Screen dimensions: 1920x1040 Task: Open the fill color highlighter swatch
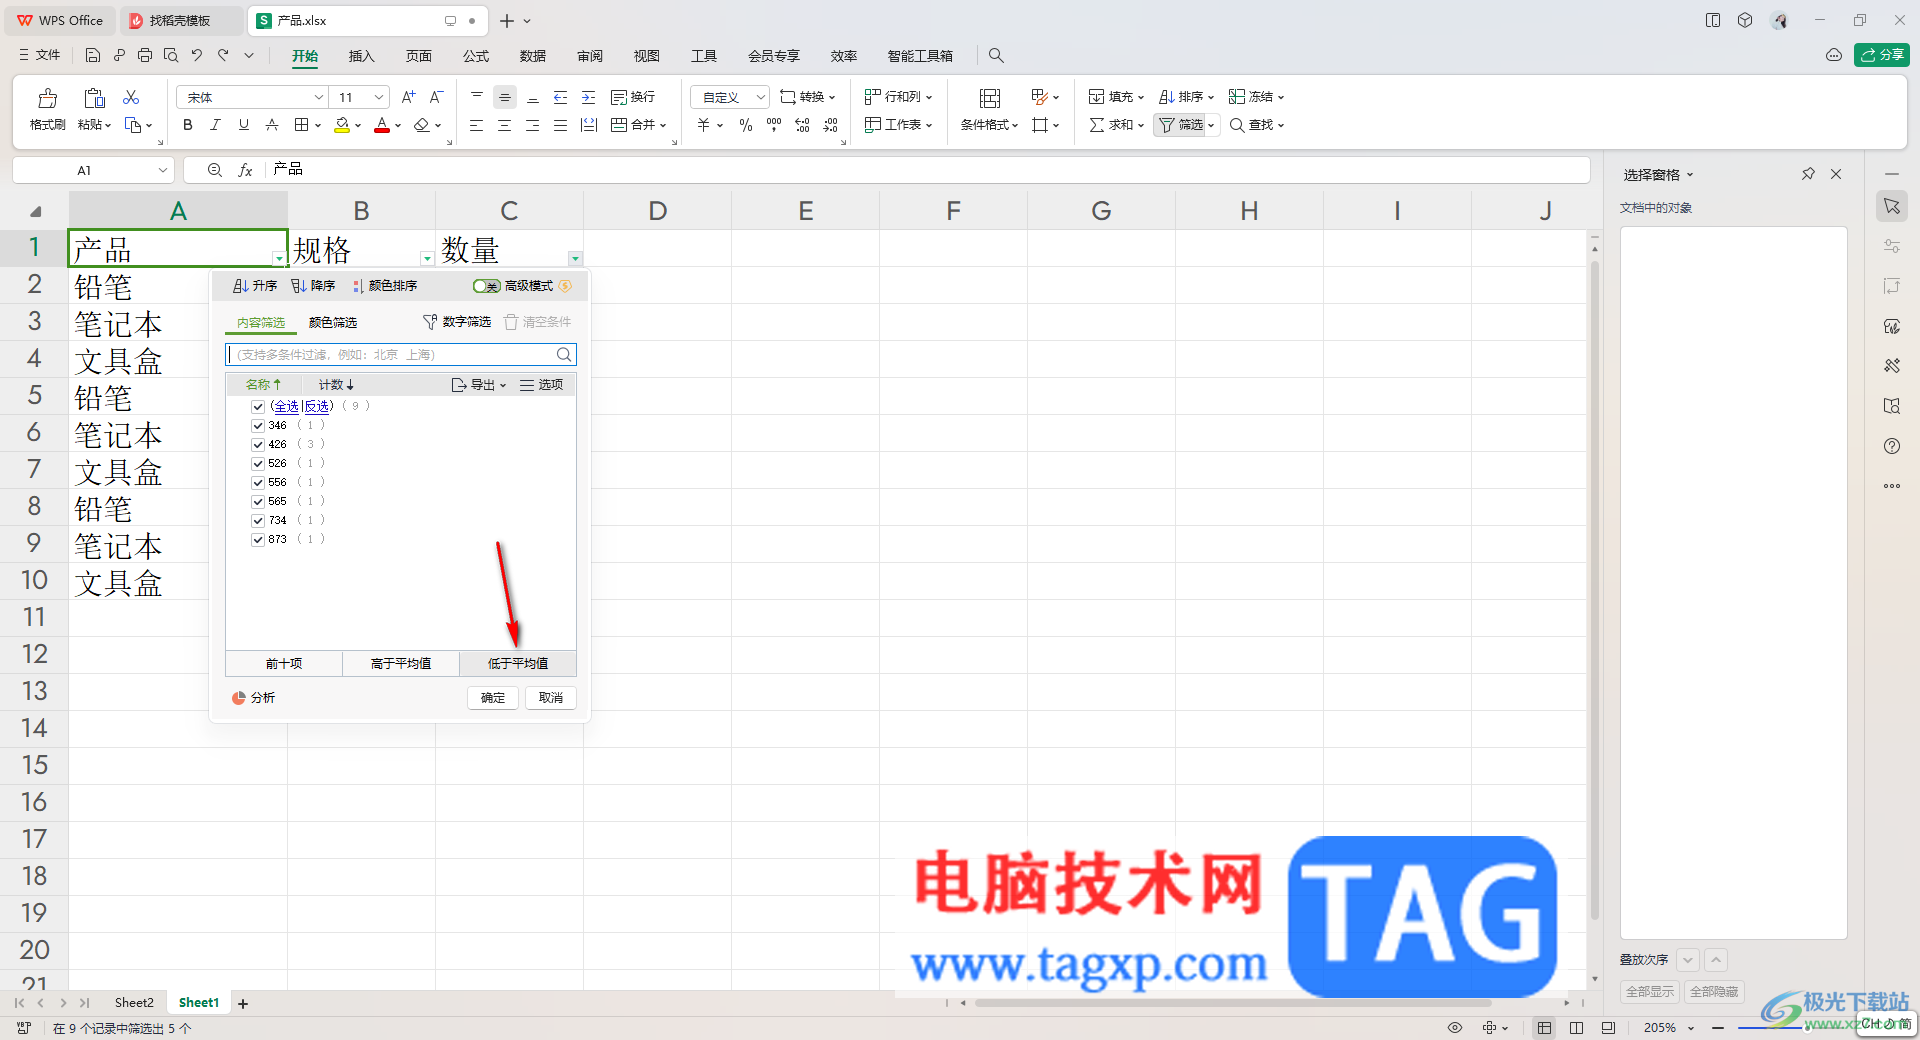pos(342,125)
